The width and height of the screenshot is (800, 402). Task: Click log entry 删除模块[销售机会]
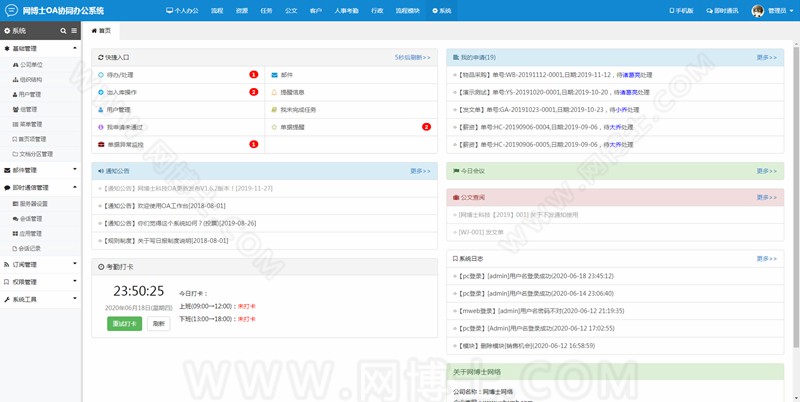526,345
